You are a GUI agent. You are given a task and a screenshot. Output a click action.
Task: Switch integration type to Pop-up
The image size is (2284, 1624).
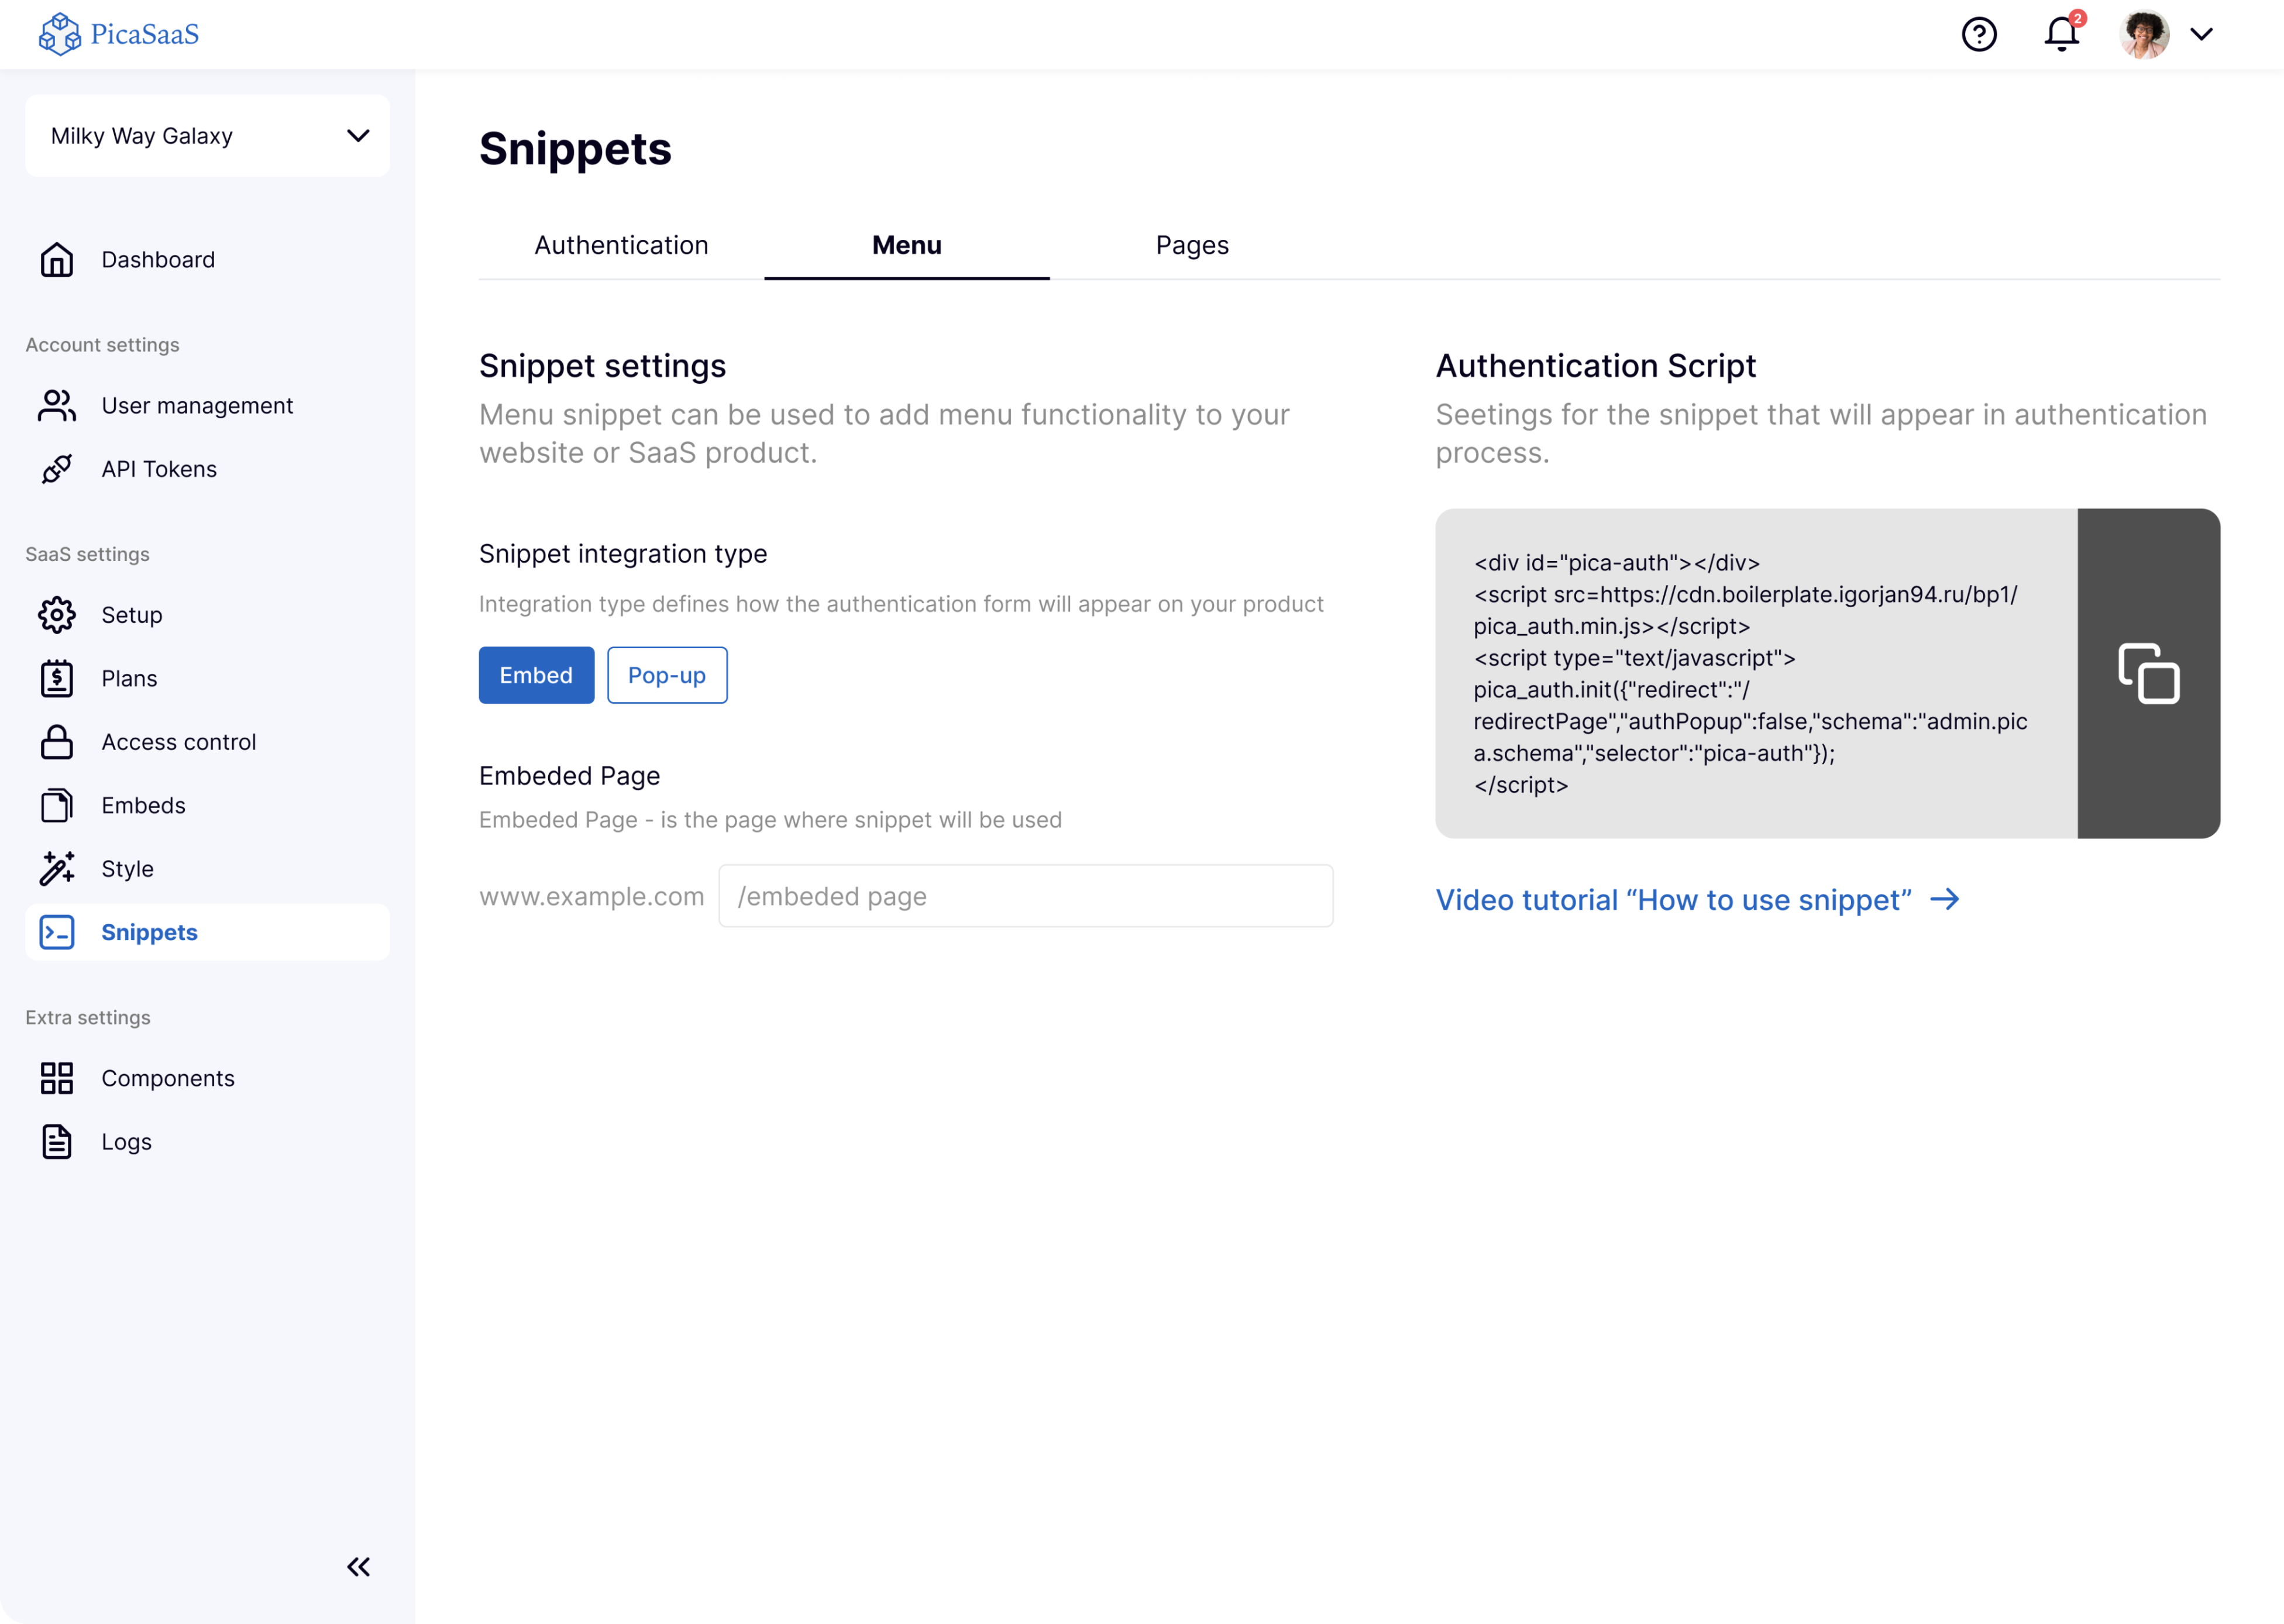[666, 675]
